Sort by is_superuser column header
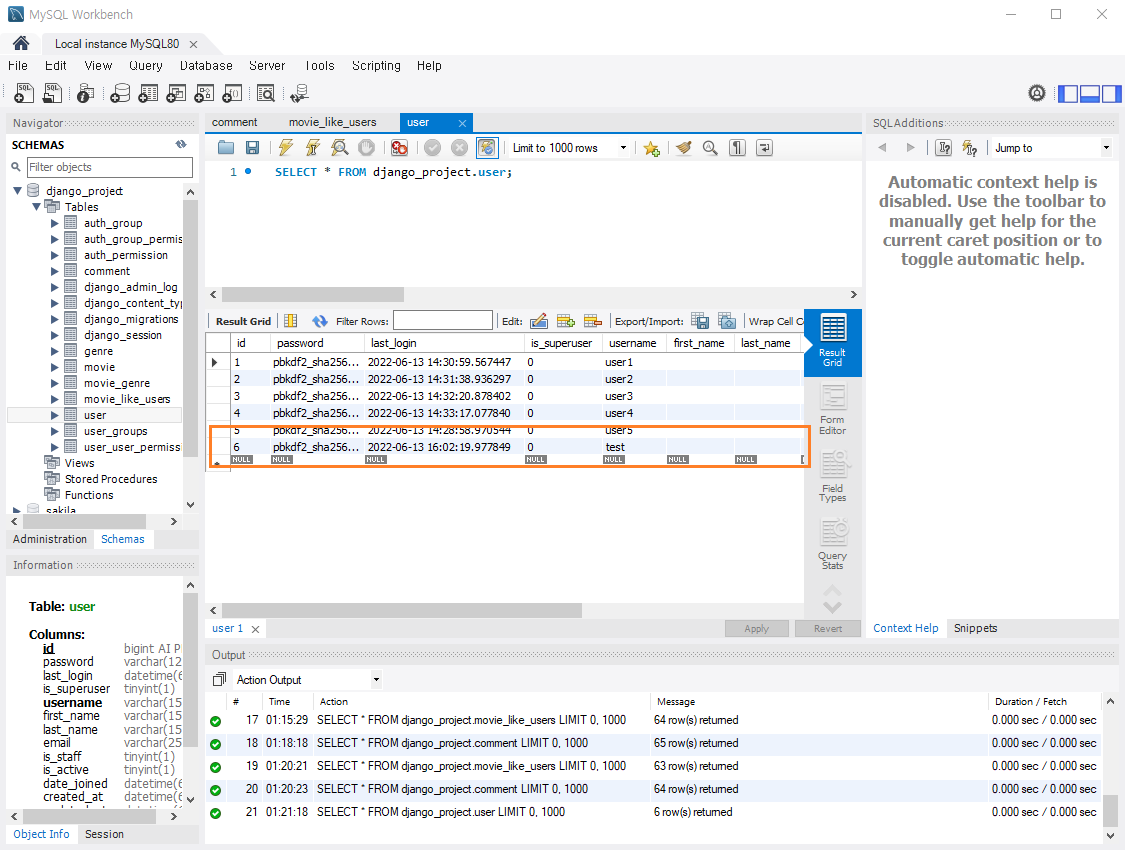Screen dimensions: 1125x850 coord(561,343)
